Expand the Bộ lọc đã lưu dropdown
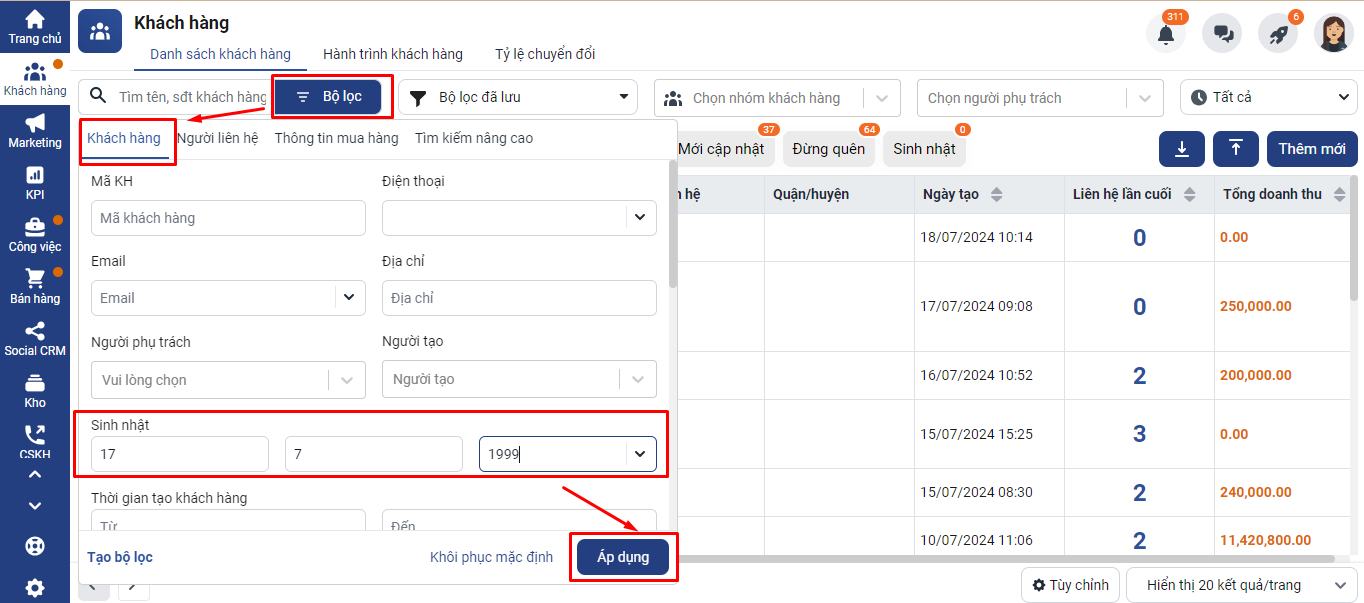Screen dimensions: 1364x603 [x=518, y=97]
